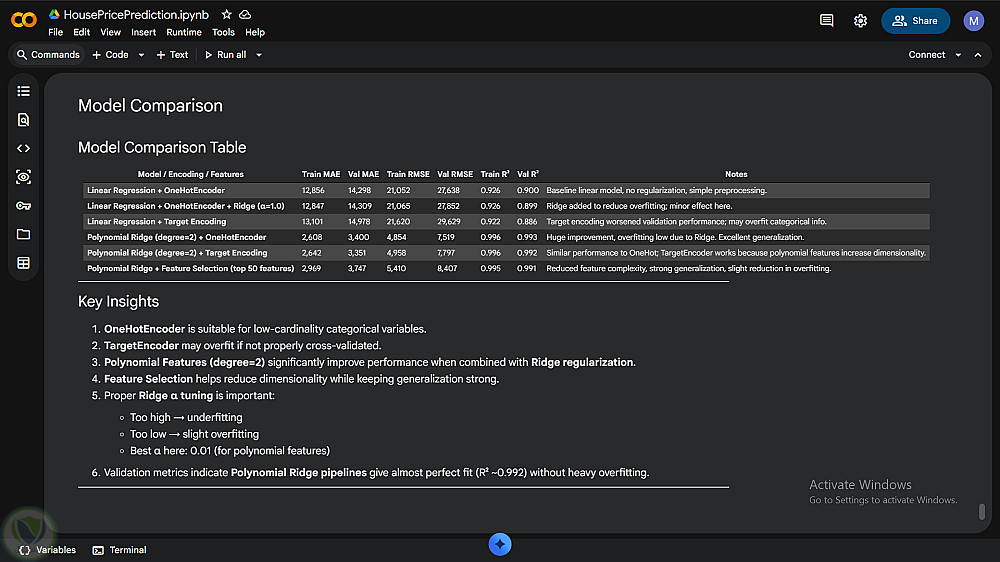Click the notebook vertical scrollbar

[x=982, y=511]
